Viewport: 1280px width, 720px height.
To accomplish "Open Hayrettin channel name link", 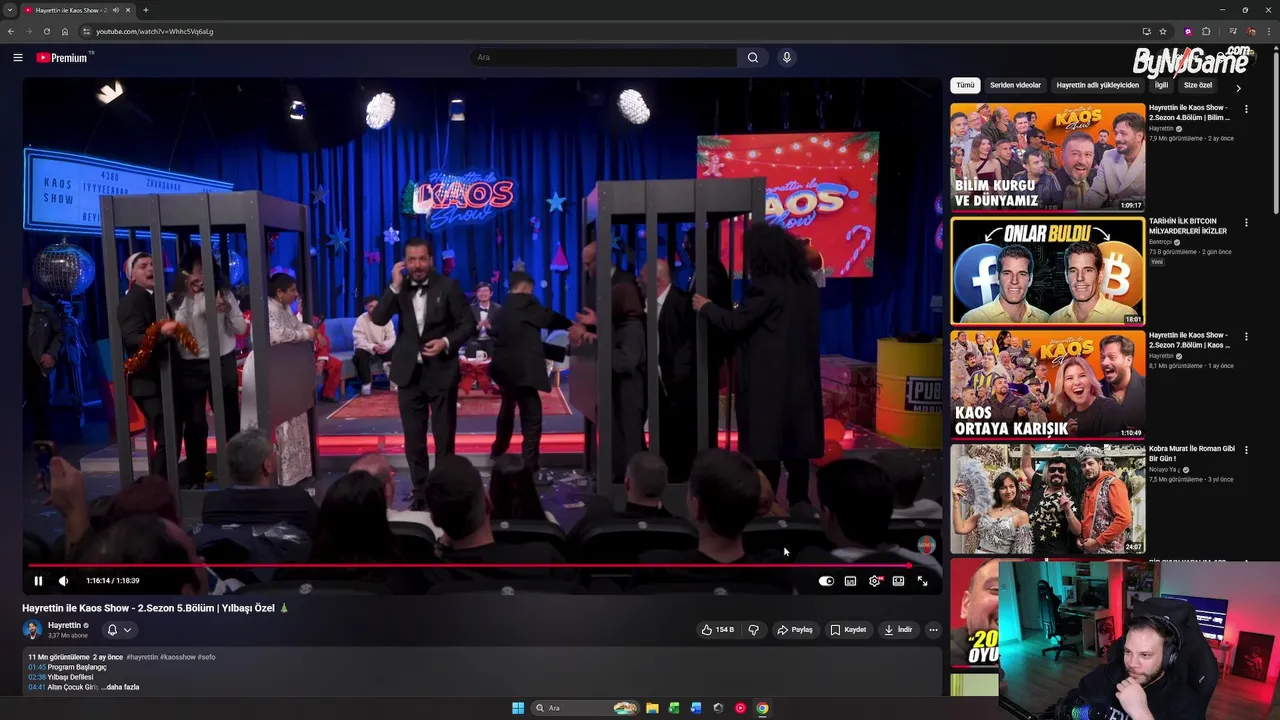I will pos(64,625).
